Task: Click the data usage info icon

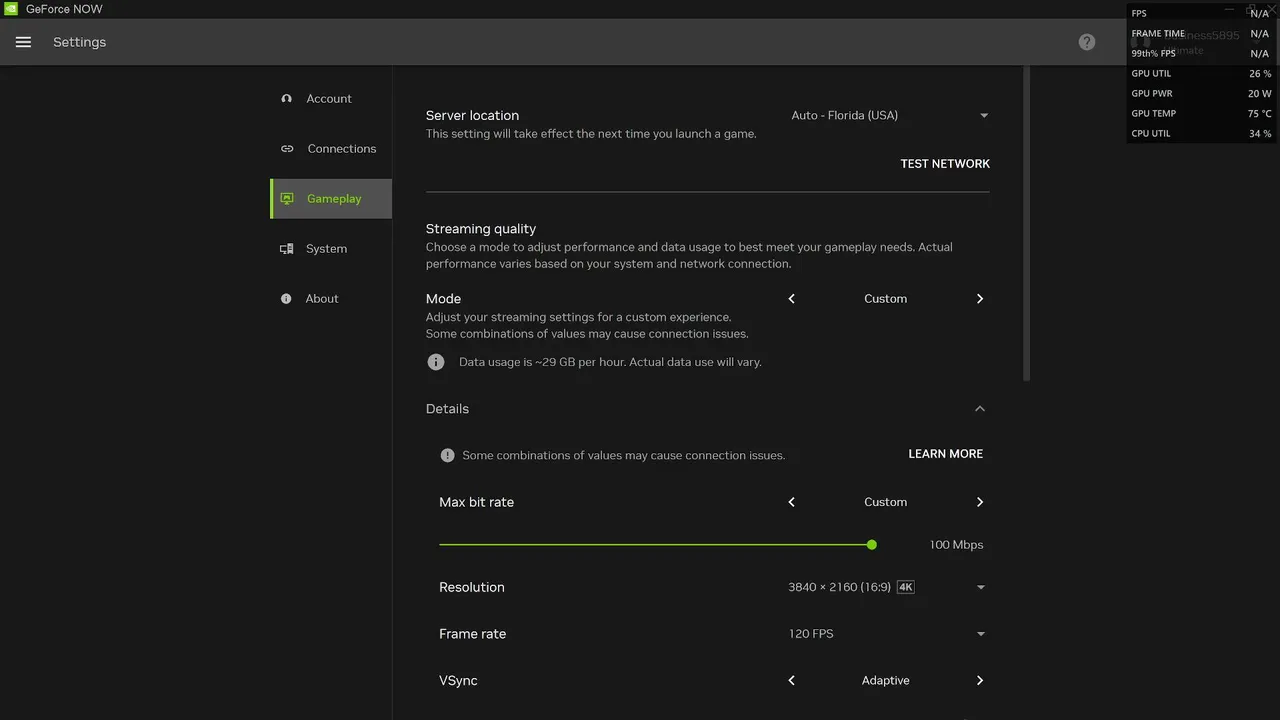Action: (436, 362)
